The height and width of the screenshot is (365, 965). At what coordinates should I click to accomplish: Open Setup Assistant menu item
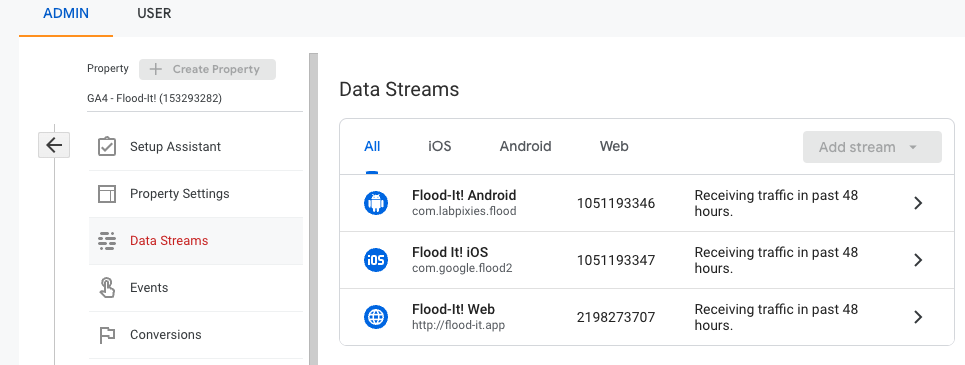196,147
